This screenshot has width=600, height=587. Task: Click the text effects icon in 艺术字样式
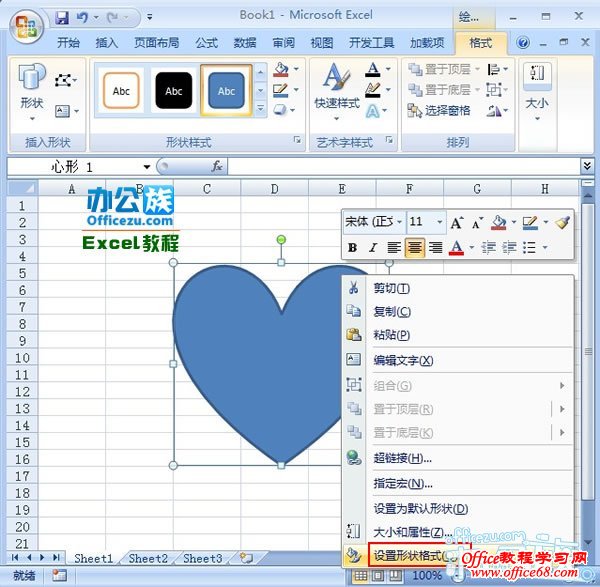pos(373,111)
